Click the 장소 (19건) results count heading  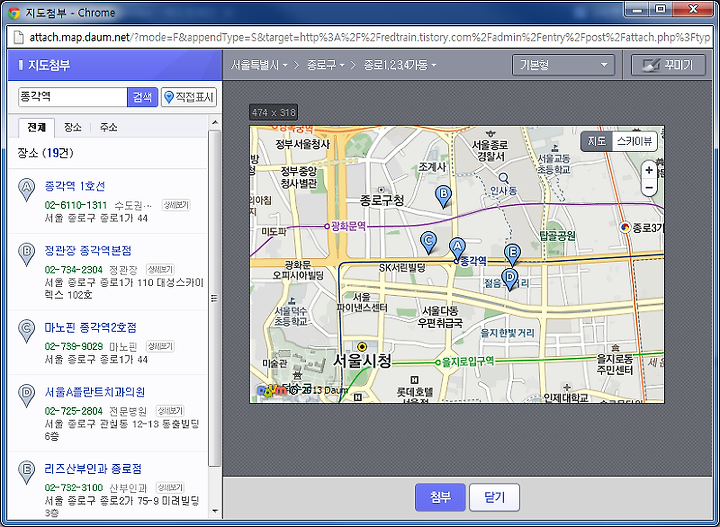[45, 153]
